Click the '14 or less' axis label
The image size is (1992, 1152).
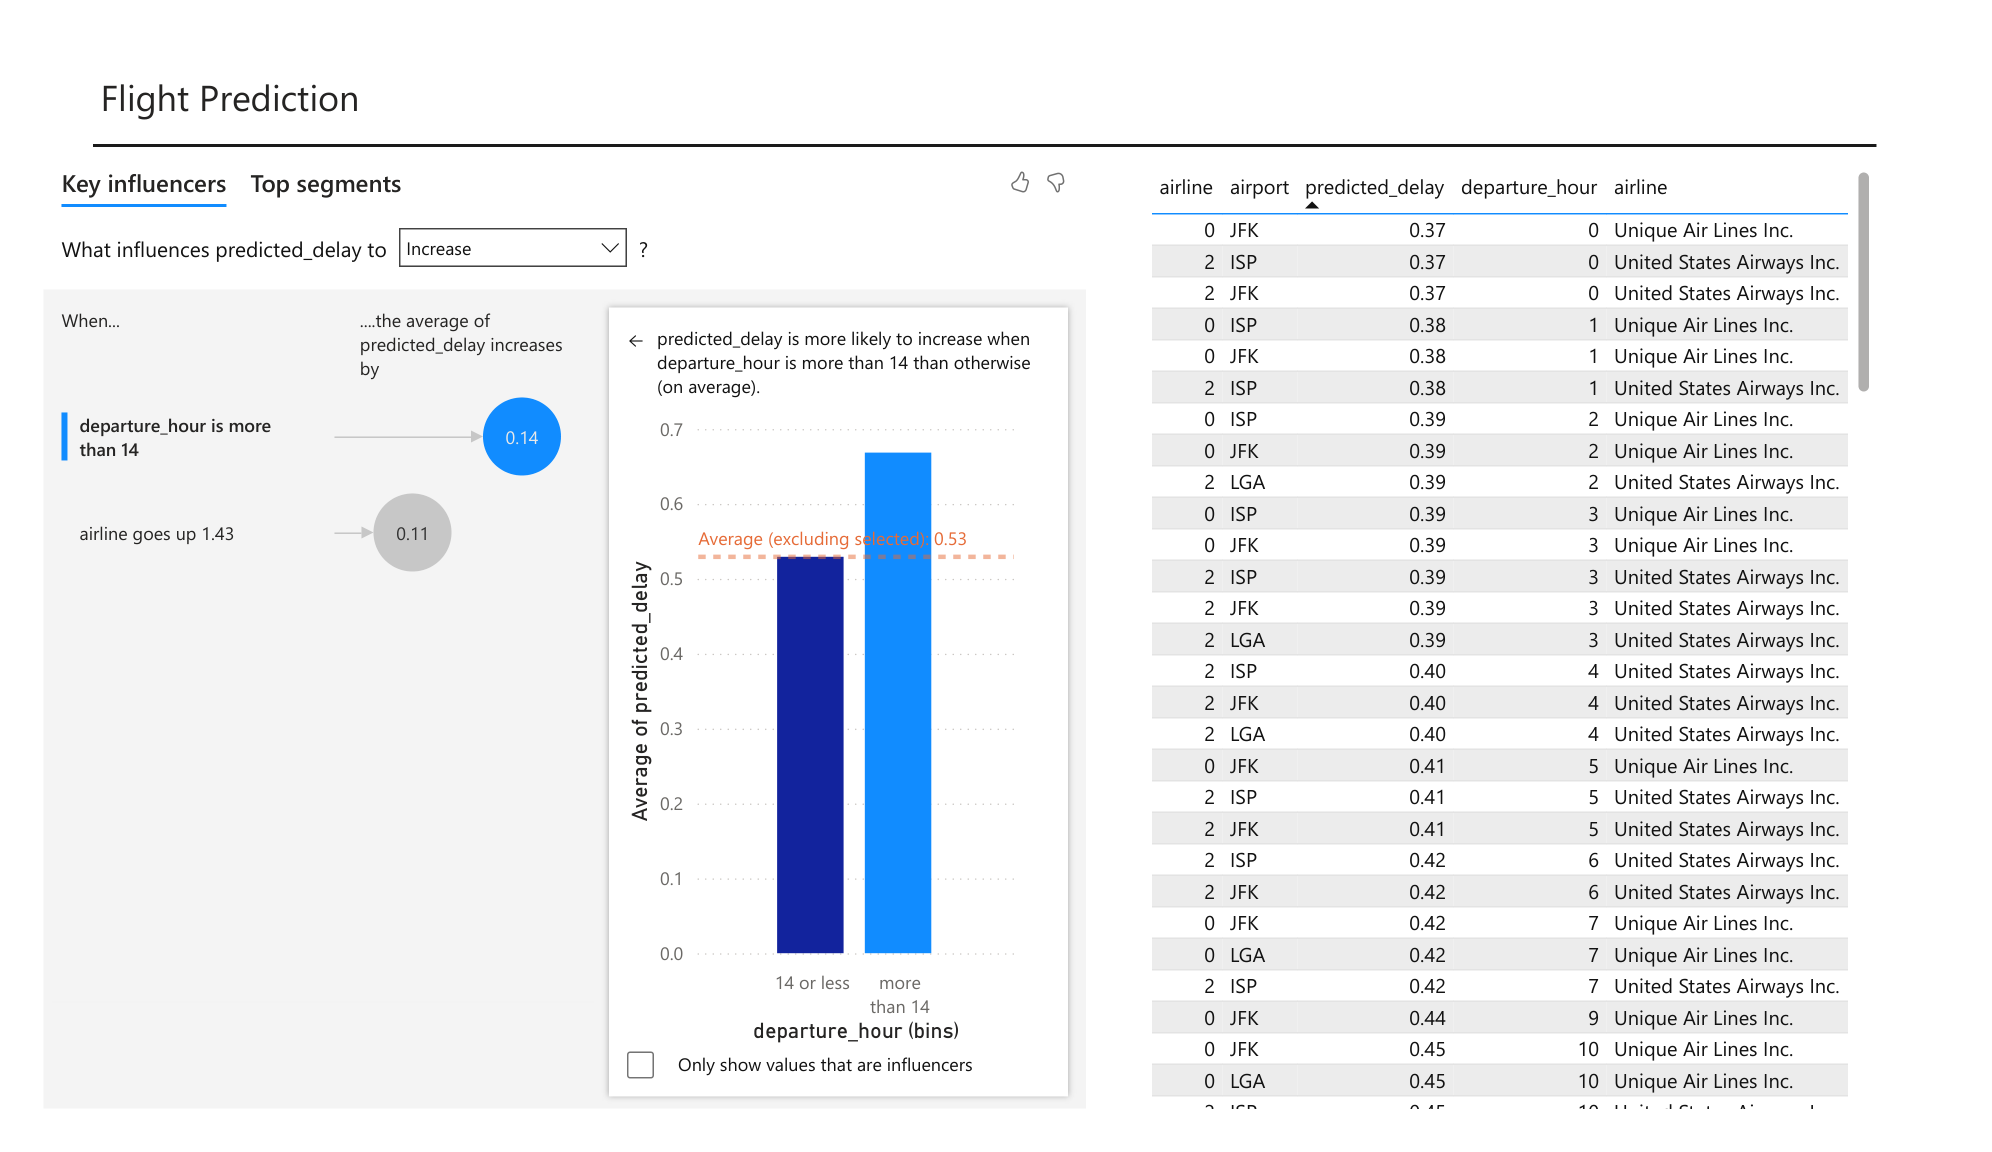click(x=812, y=983)
